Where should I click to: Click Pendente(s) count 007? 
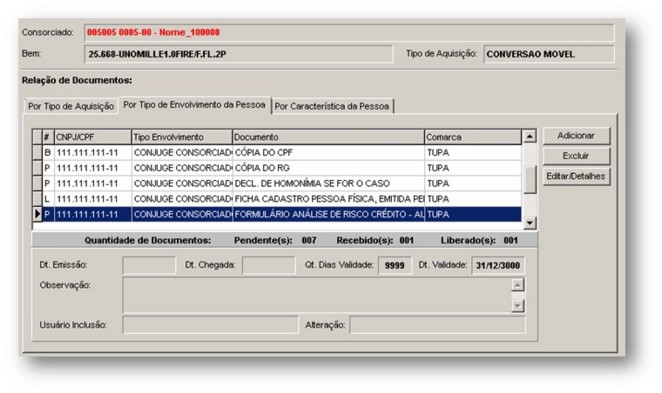click(309, 240)
